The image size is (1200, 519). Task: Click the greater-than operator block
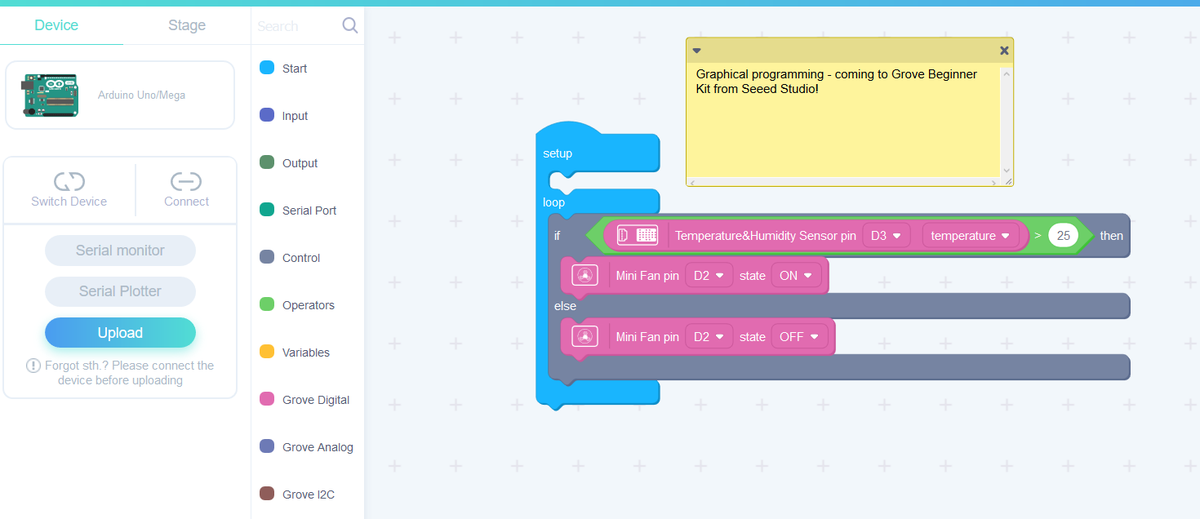1038,236
